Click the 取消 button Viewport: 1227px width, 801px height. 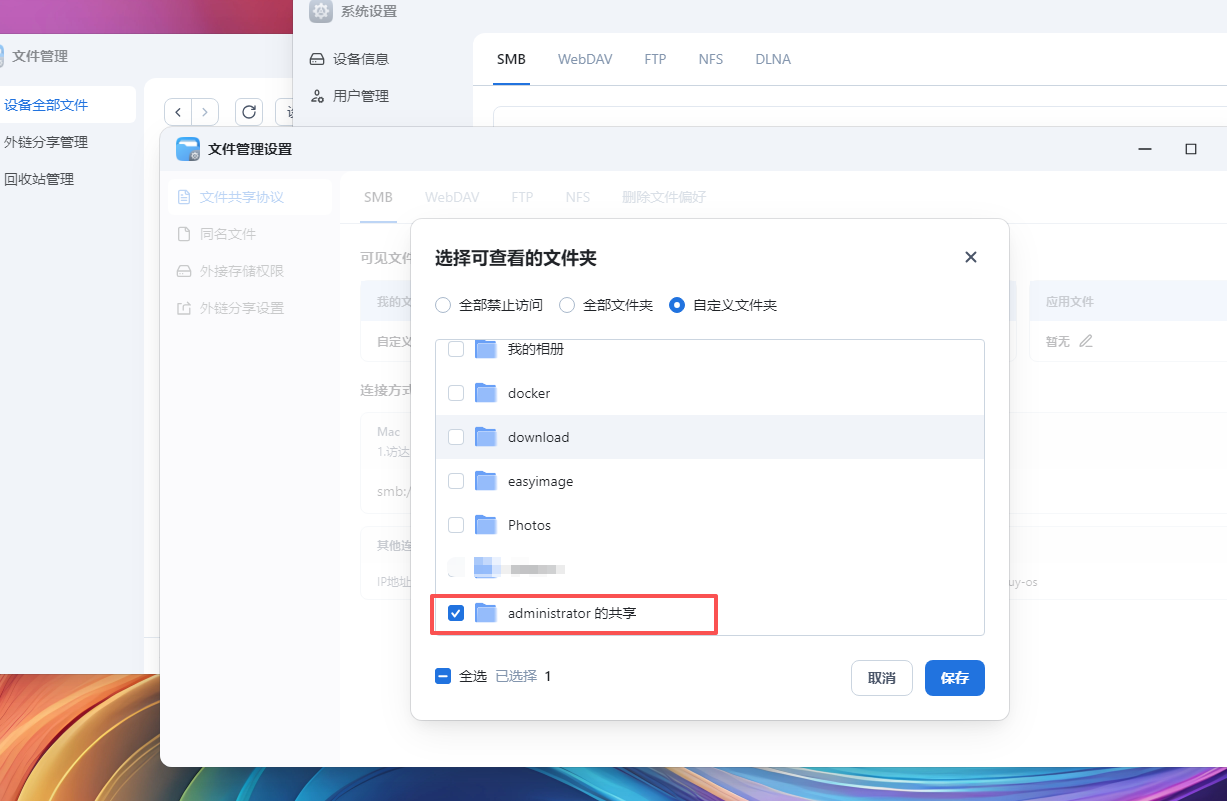881,678
